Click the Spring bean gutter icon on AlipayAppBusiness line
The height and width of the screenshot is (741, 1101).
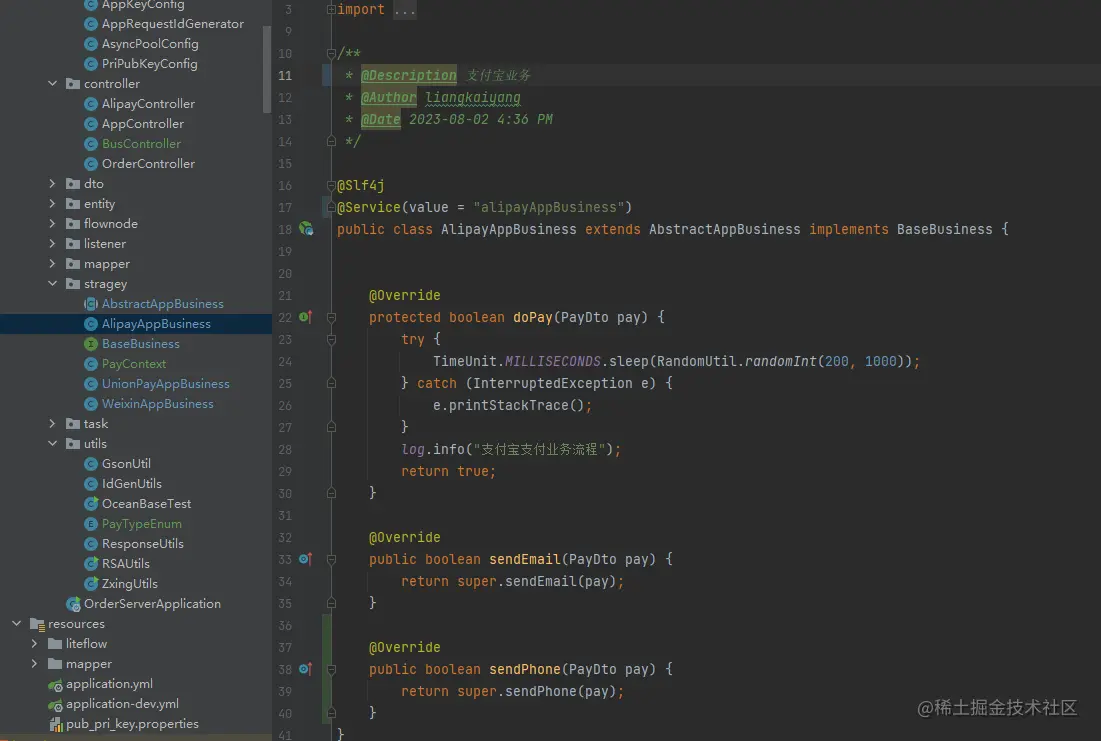click(x=306, y=229)
